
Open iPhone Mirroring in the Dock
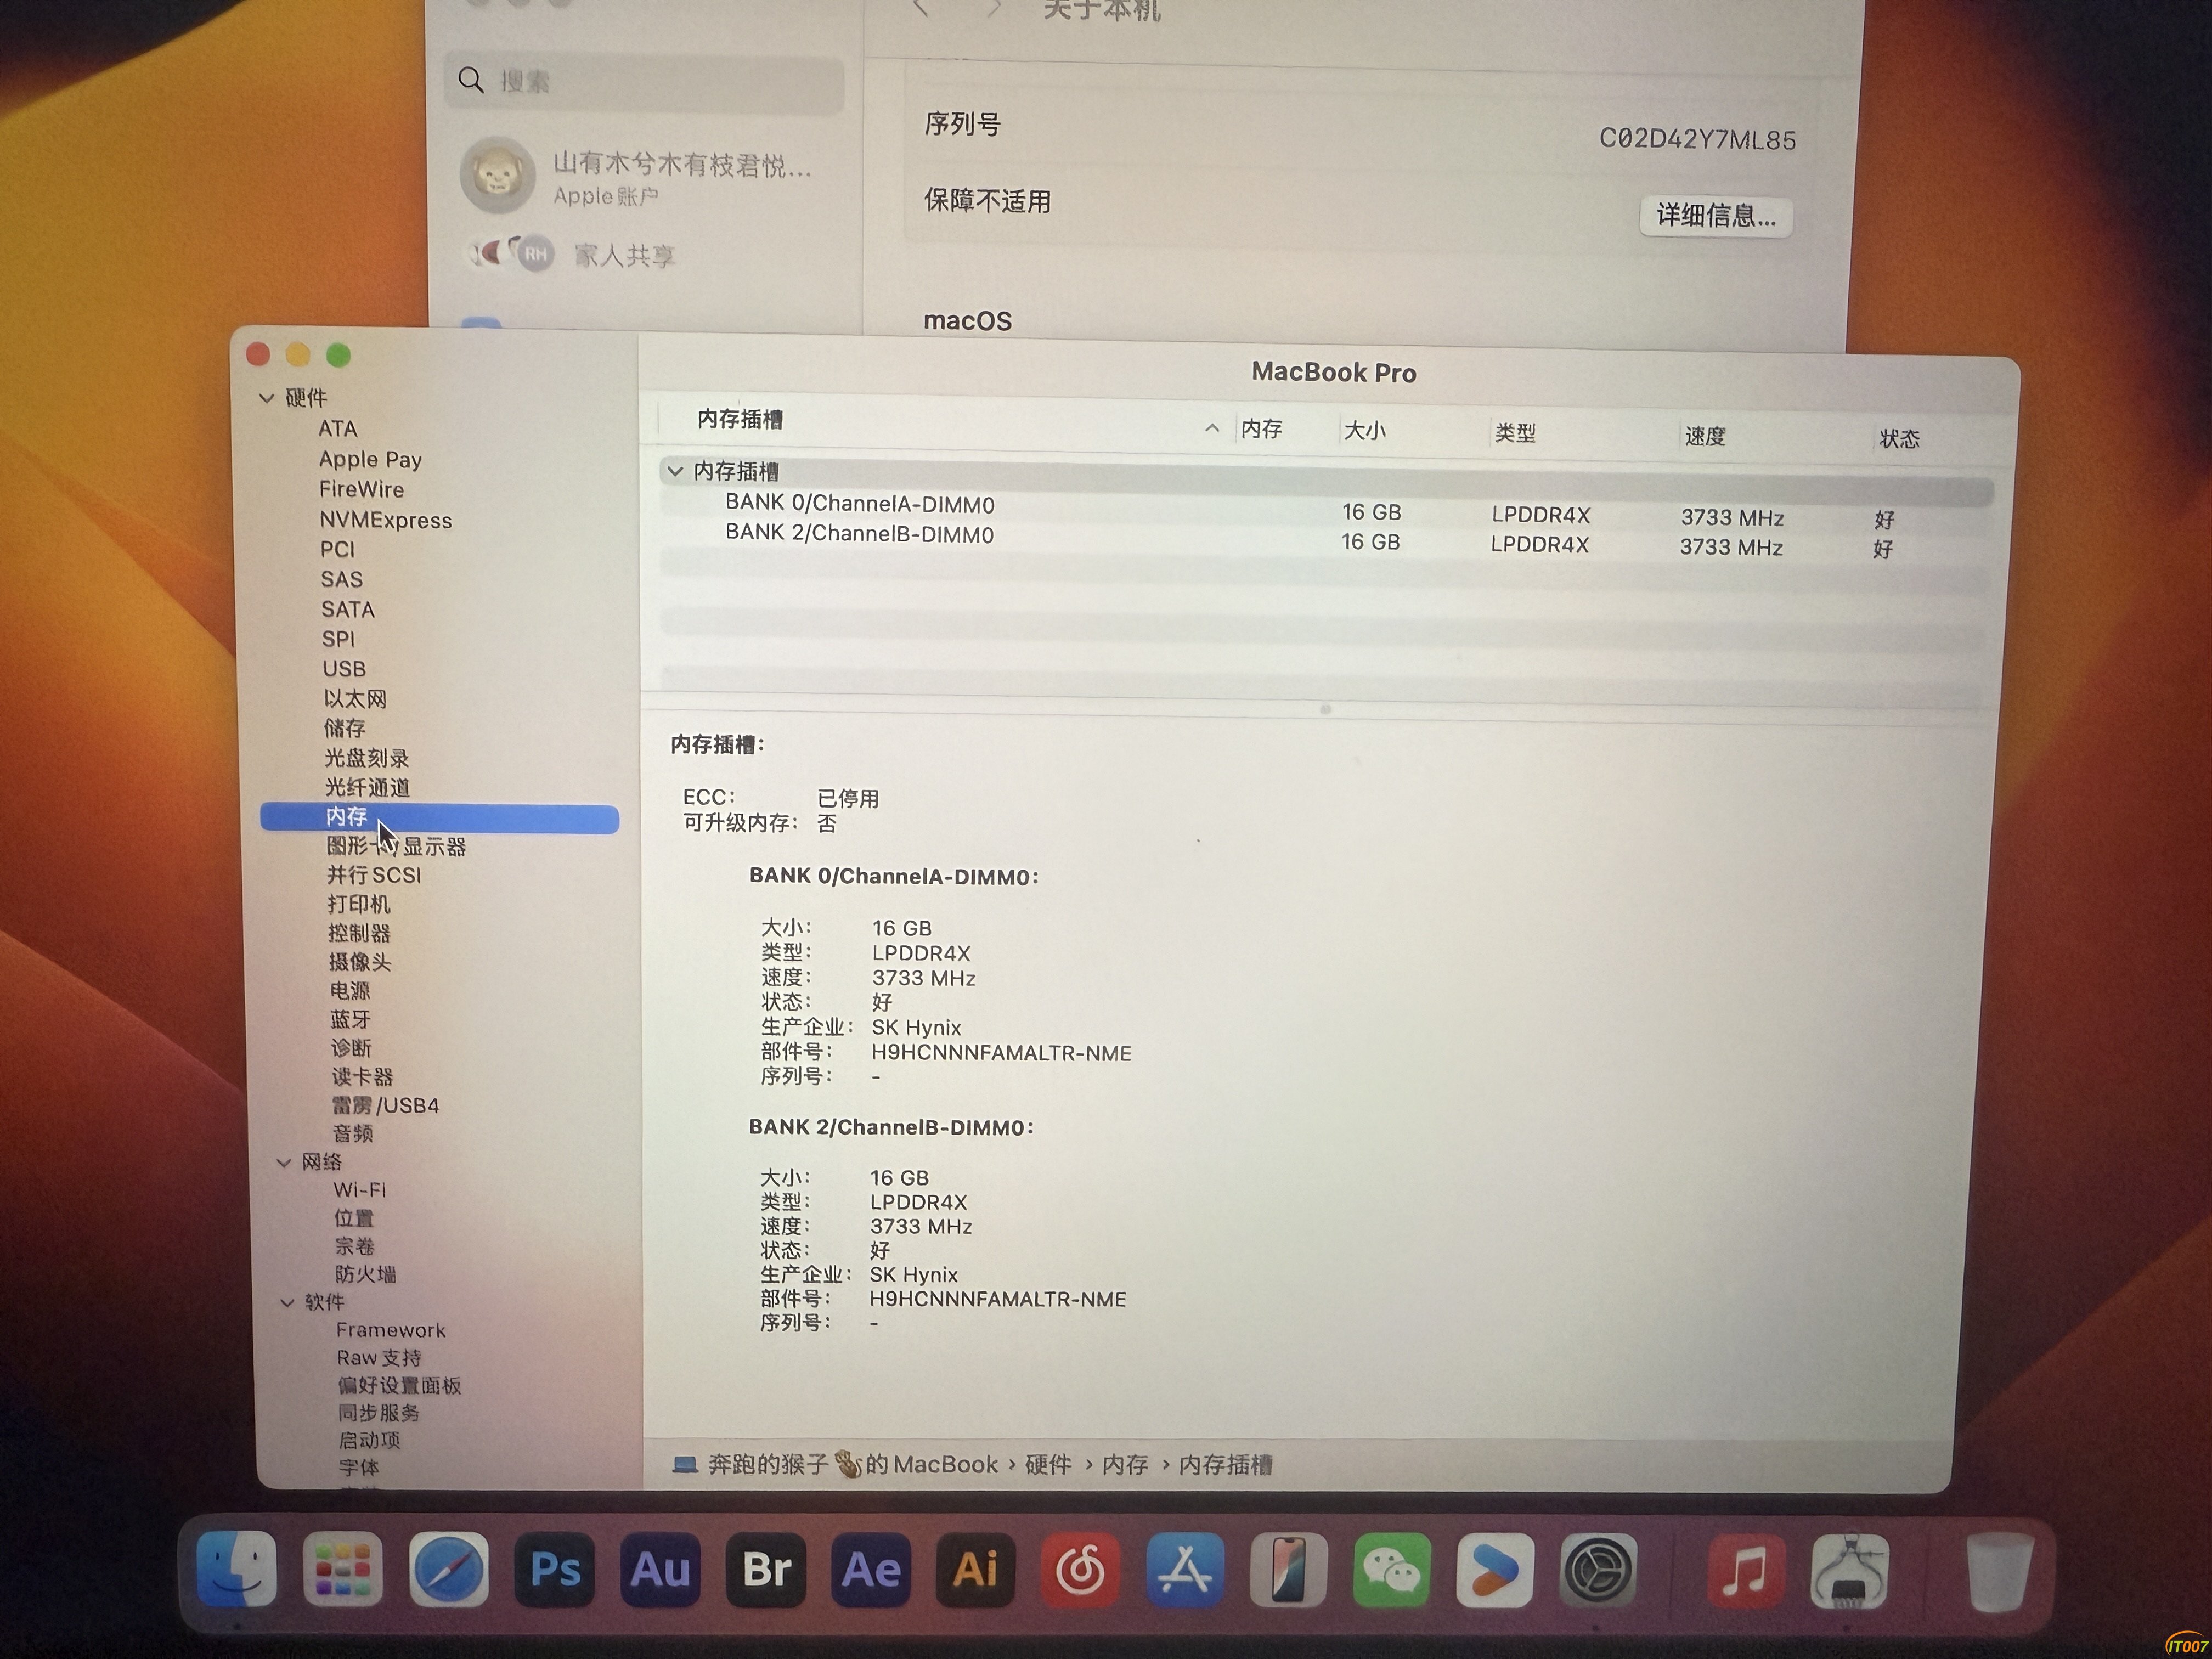(x=1289, y=1570)
